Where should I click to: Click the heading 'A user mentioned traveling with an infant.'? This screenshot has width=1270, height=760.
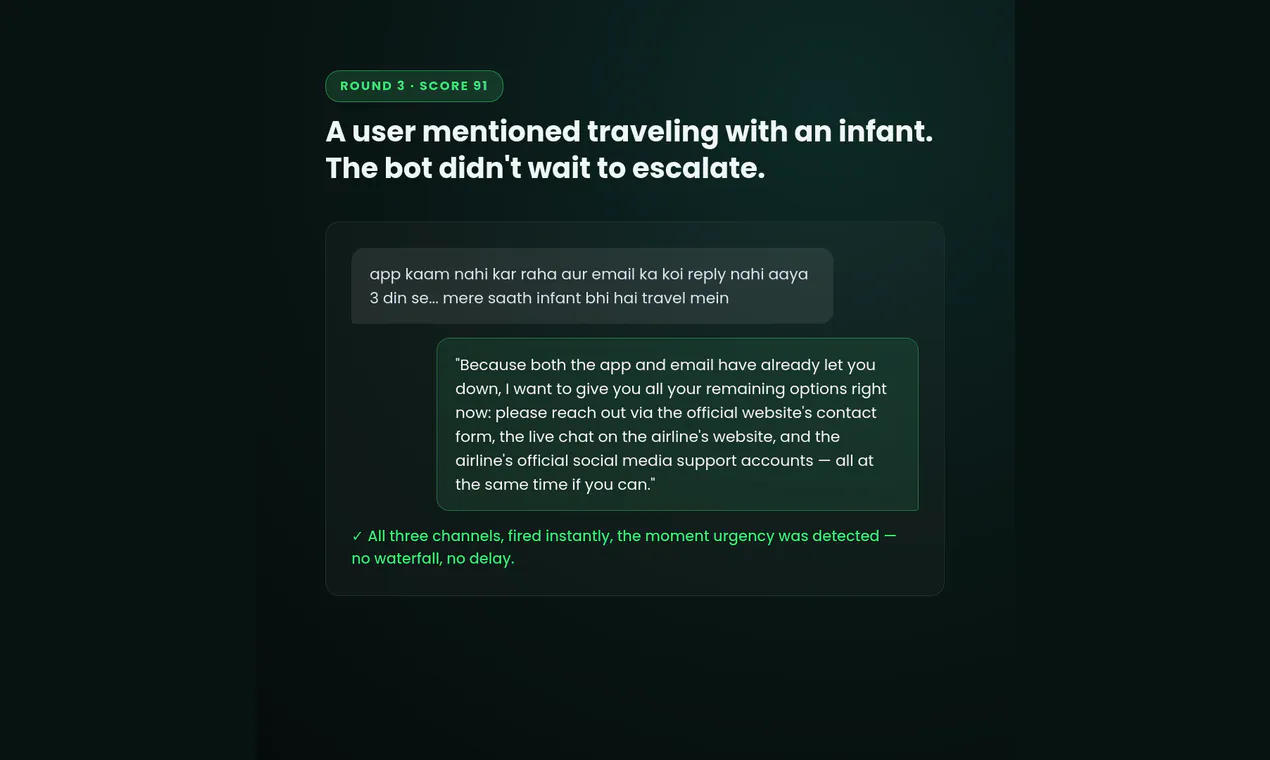point(629,131)
